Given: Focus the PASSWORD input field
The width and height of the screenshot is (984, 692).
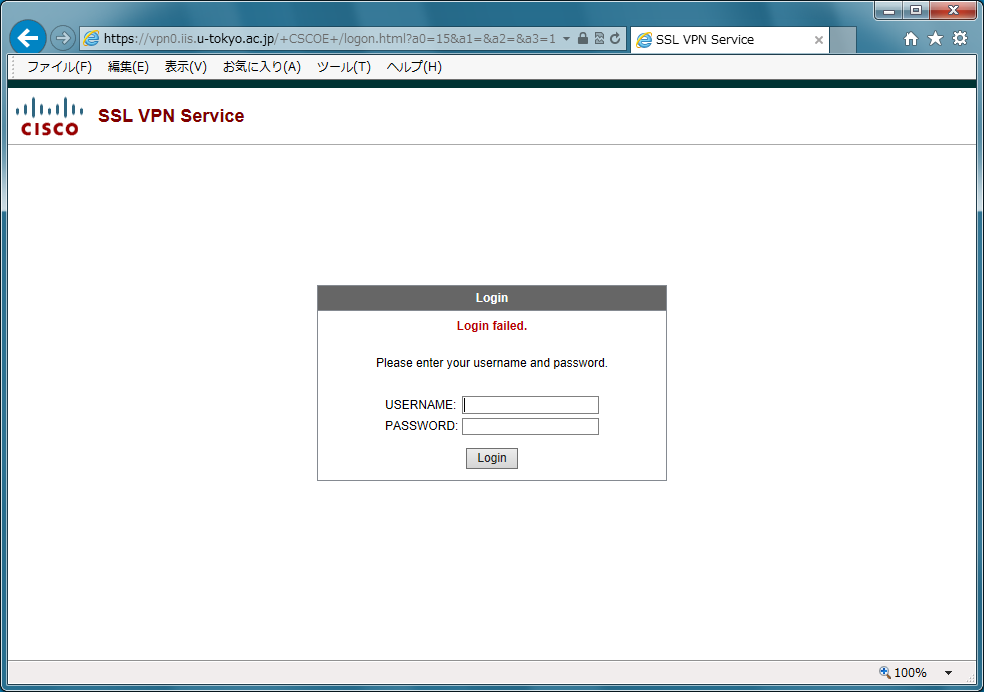Looking at the screenshot, I should pyautogui.click(x=530, y=427).
